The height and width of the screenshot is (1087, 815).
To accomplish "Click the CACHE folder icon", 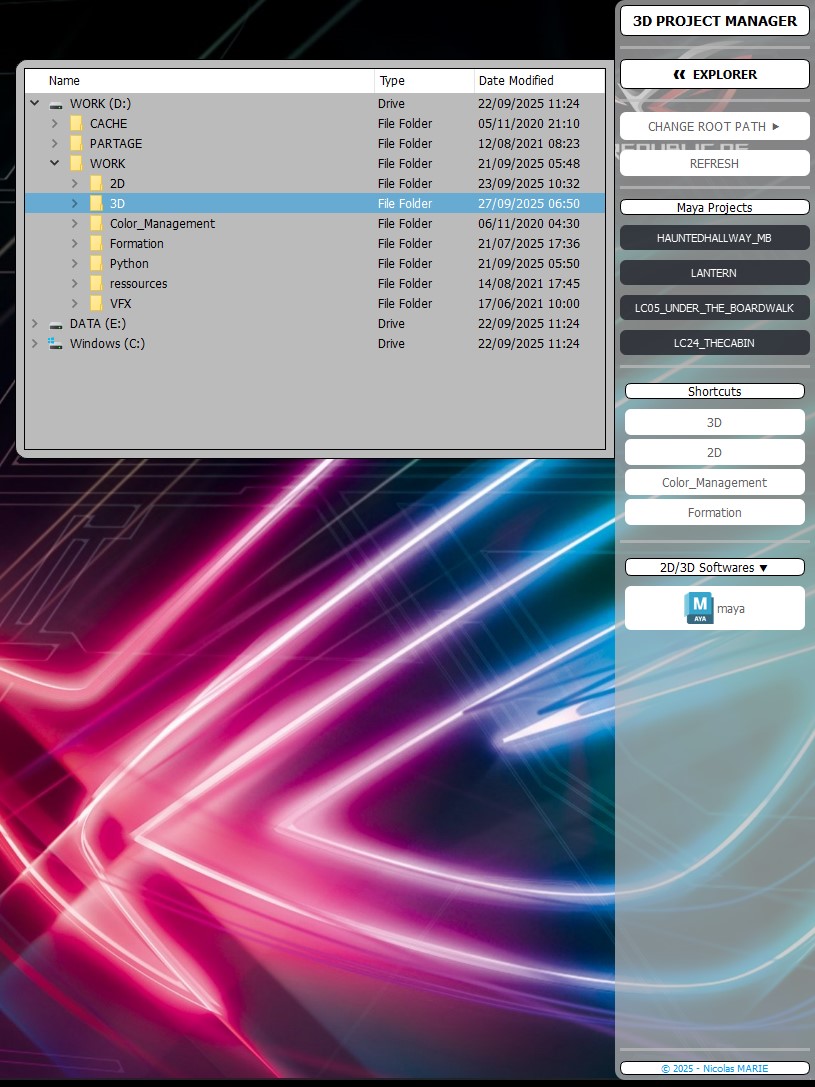I will click(x=76, y=124).
